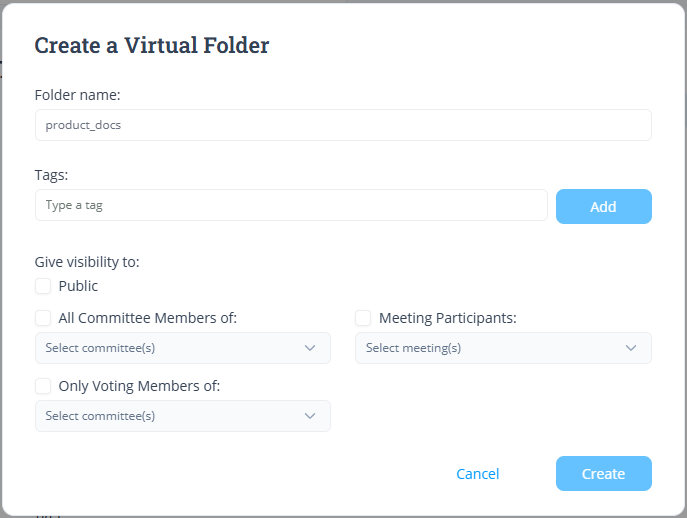Open committee dropdown under Only Voting Members
The image size is (687, 518).
click(x=170, y=416)
